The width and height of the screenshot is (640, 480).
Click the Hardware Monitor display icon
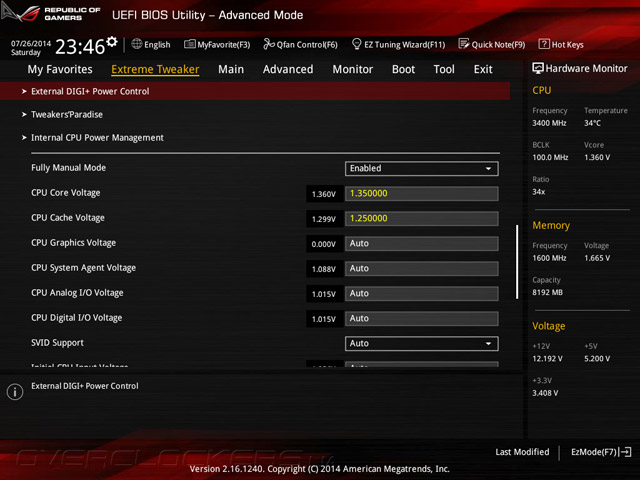click(538, 68)
